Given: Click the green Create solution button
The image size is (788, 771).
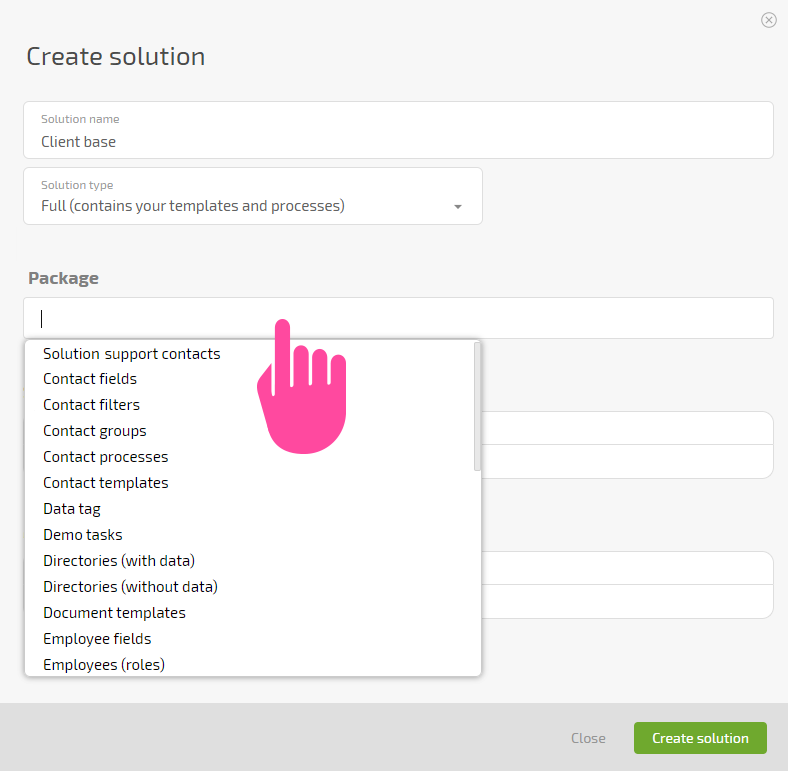Looking at the screenshot, I should [700, 738].
